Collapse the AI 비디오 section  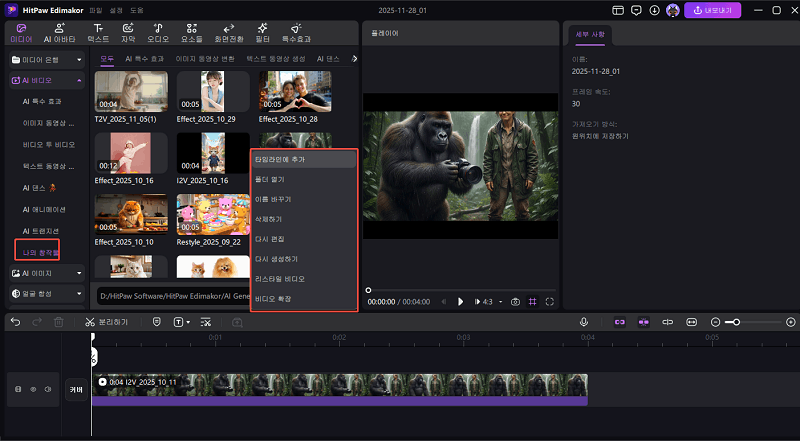(77, 80)
